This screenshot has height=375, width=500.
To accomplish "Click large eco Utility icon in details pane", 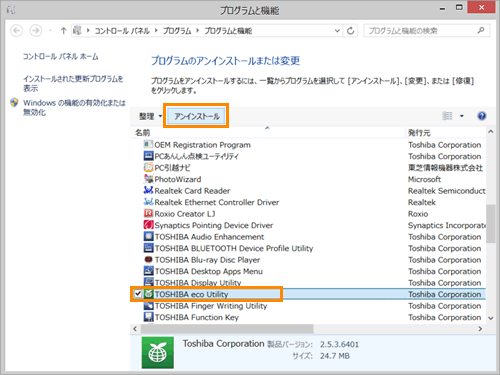I will tap(158, 353).
